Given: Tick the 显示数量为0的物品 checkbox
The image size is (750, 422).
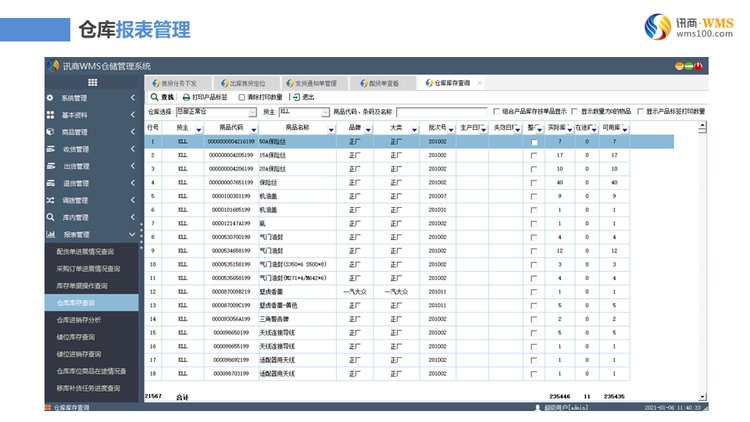Looking at the screenshot, I should (x=574, y=111).
